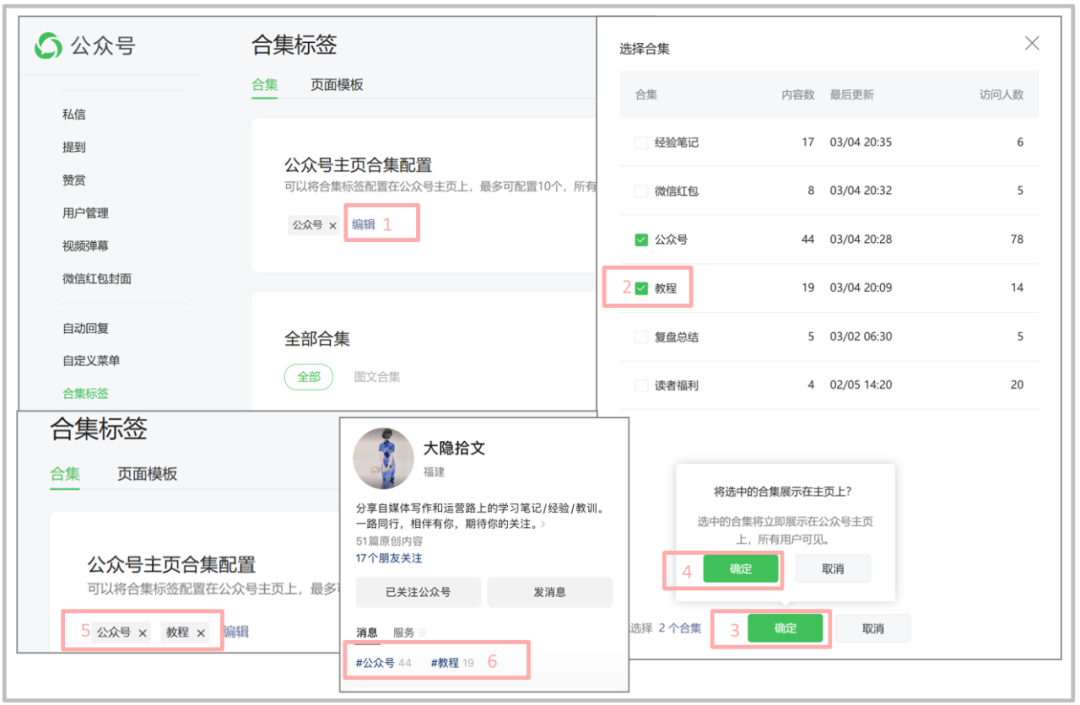The height and width of the screenshot is (705, 1080).
Task: Switch to 页面模板 tab in bottom-left panel
Action: (x=147, y=474)
